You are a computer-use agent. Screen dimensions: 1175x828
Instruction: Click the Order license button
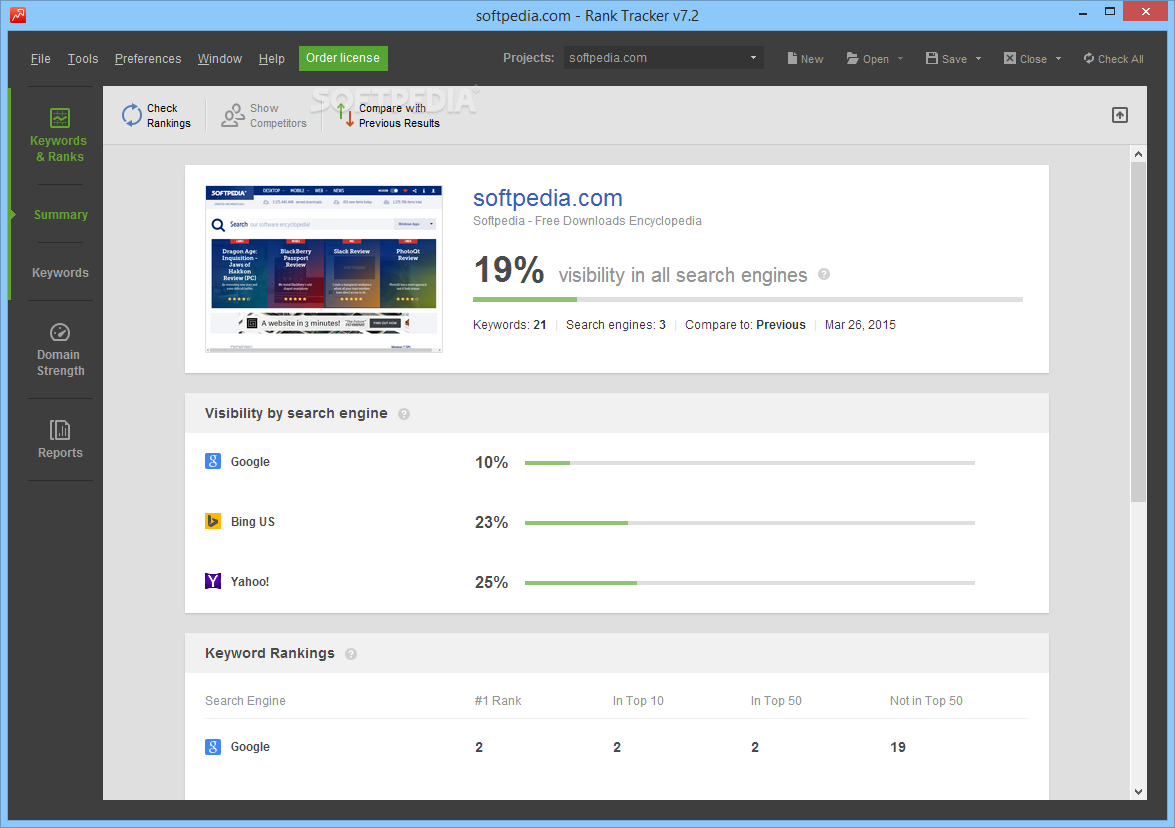pyautogui.click(x=343, y=58)
